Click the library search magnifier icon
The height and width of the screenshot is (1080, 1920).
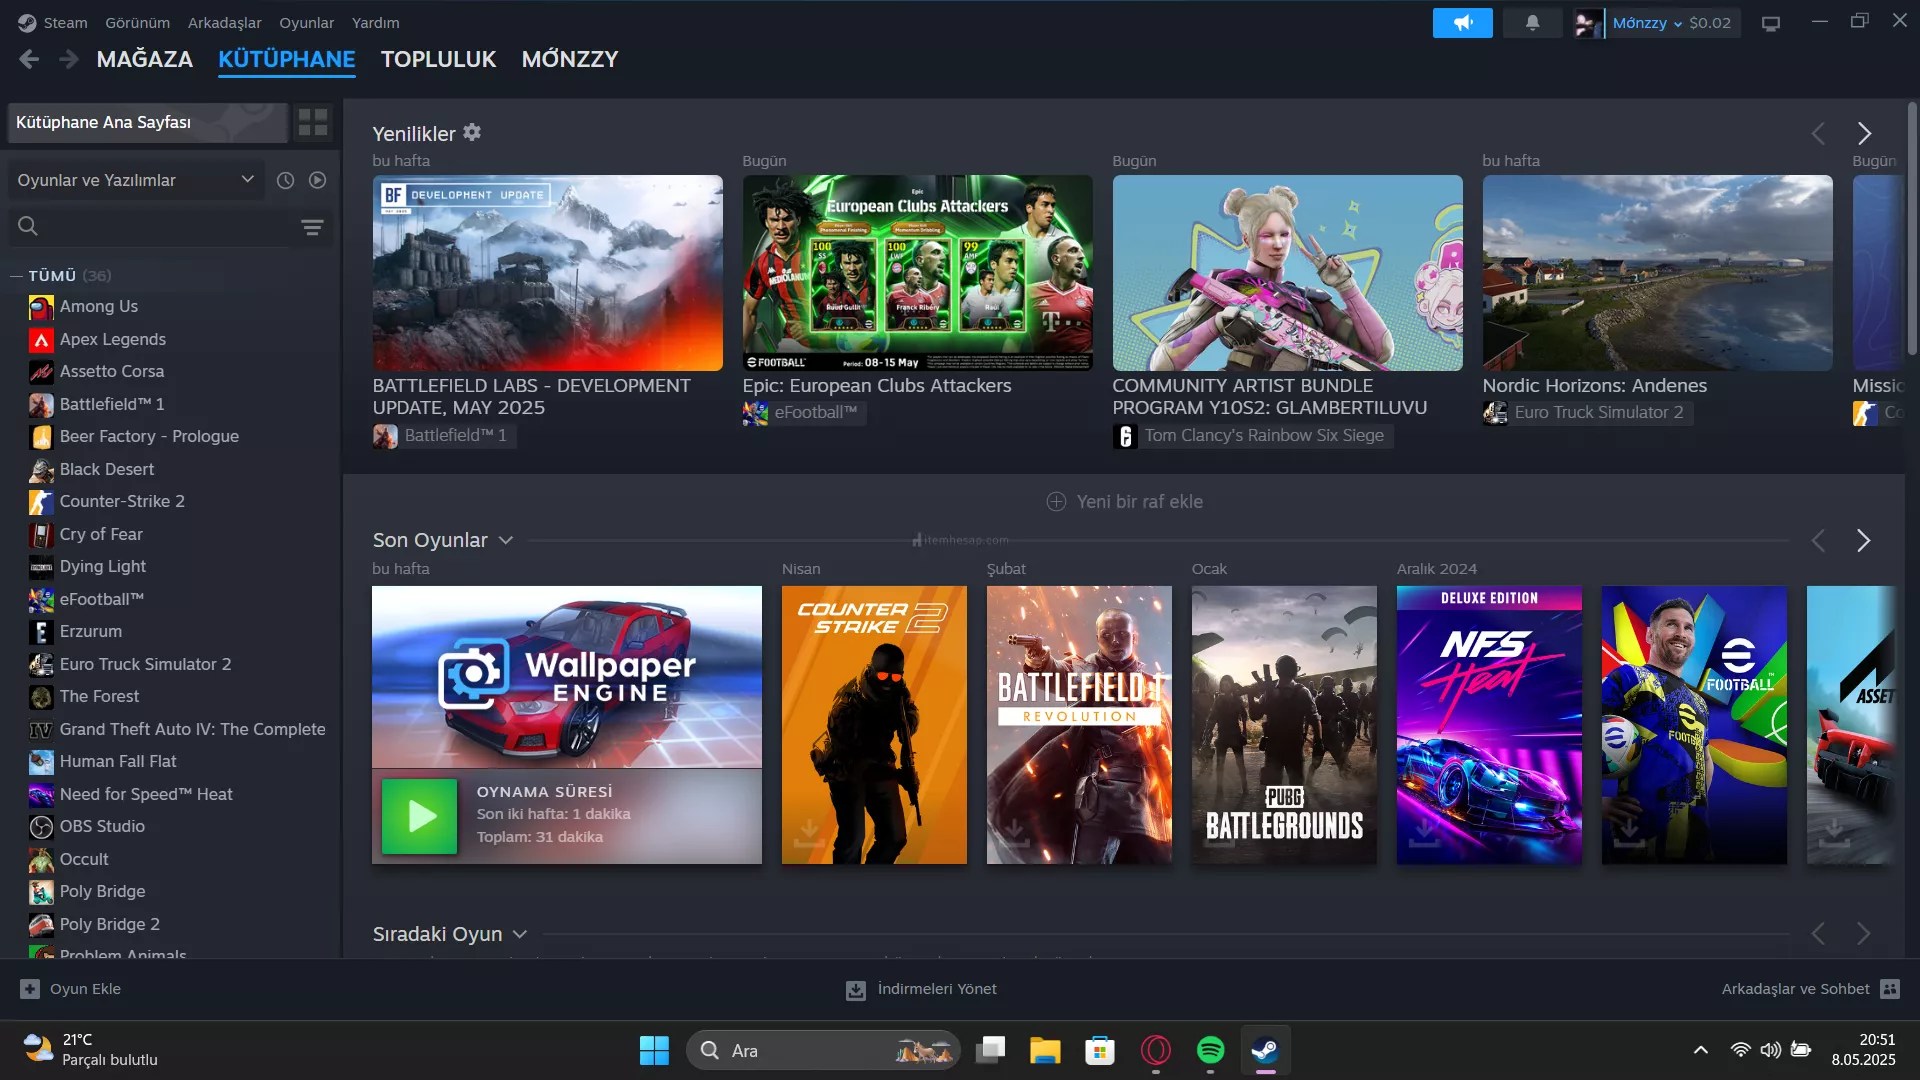28,226
